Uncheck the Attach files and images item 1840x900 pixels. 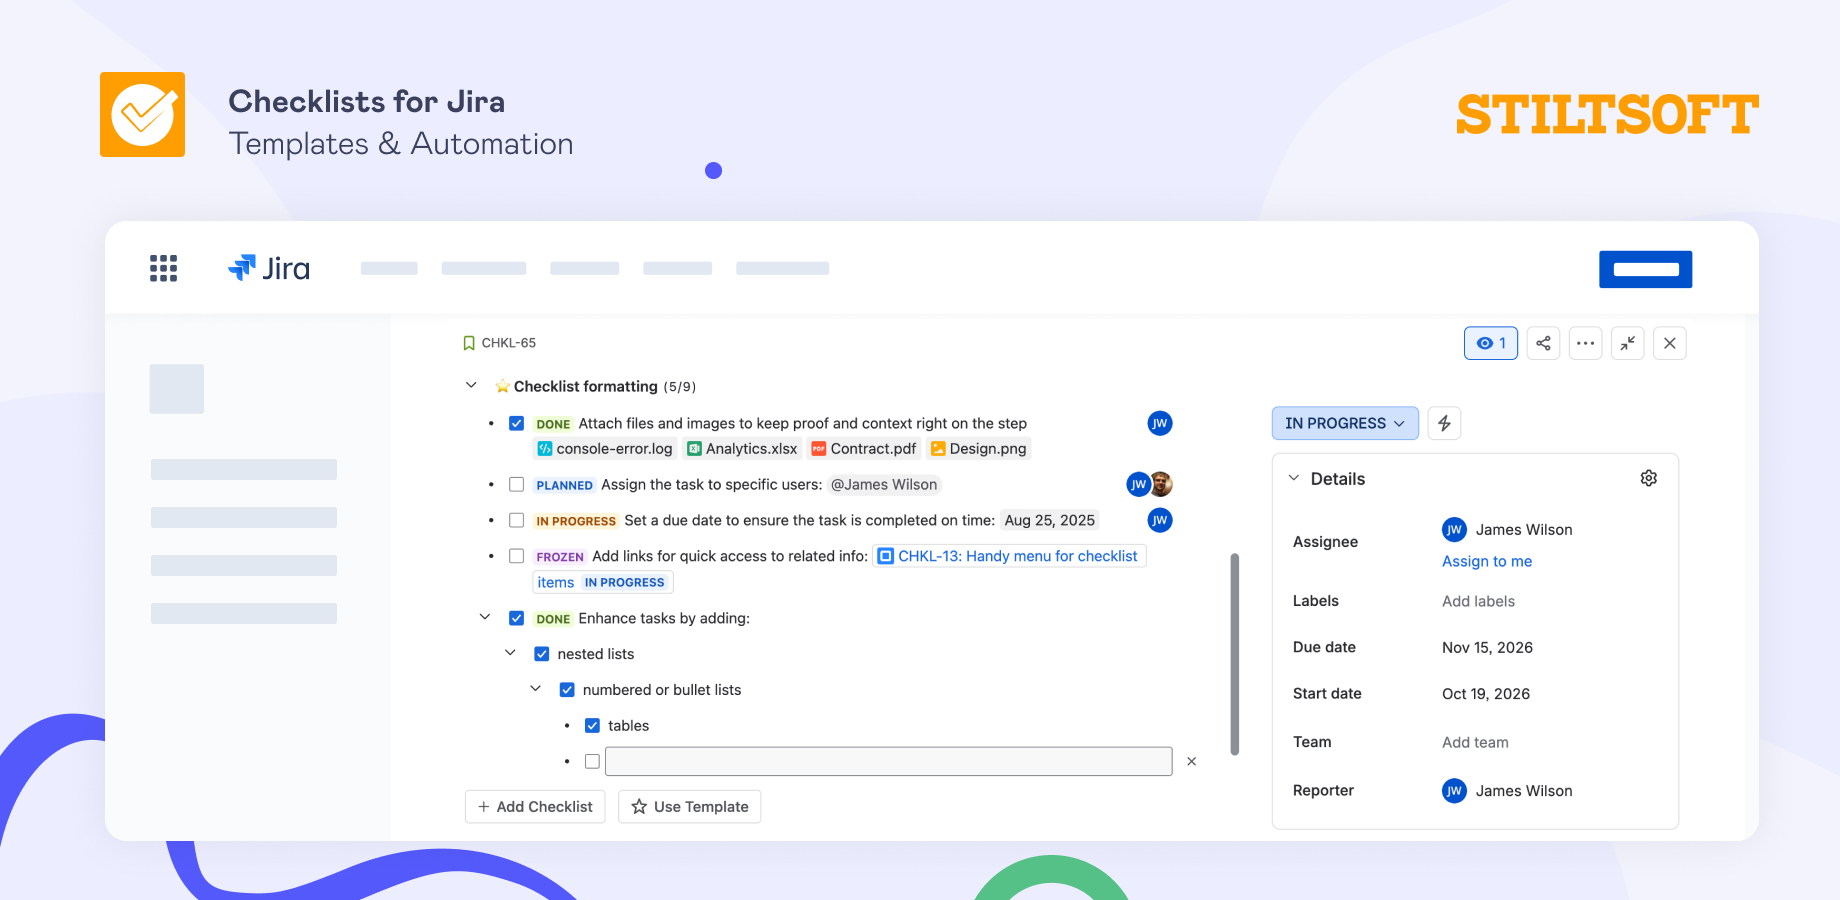coord(516,423)
